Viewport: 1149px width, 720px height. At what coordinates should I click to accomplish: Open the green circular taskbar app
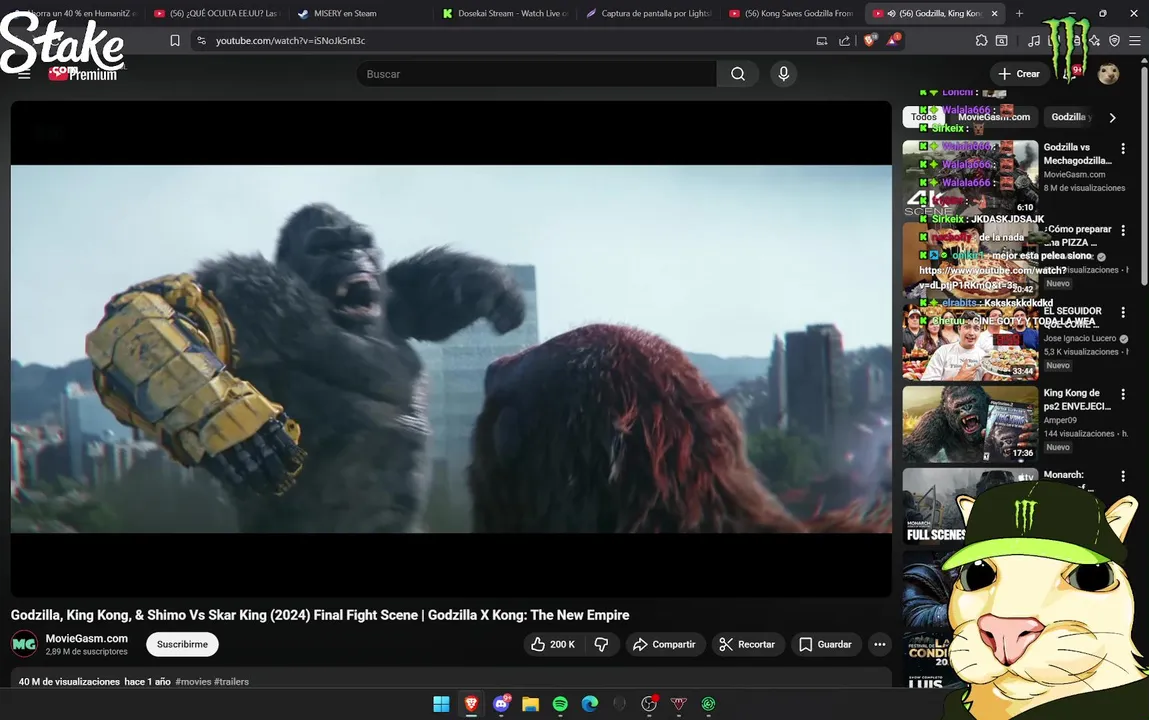point(708,704)
